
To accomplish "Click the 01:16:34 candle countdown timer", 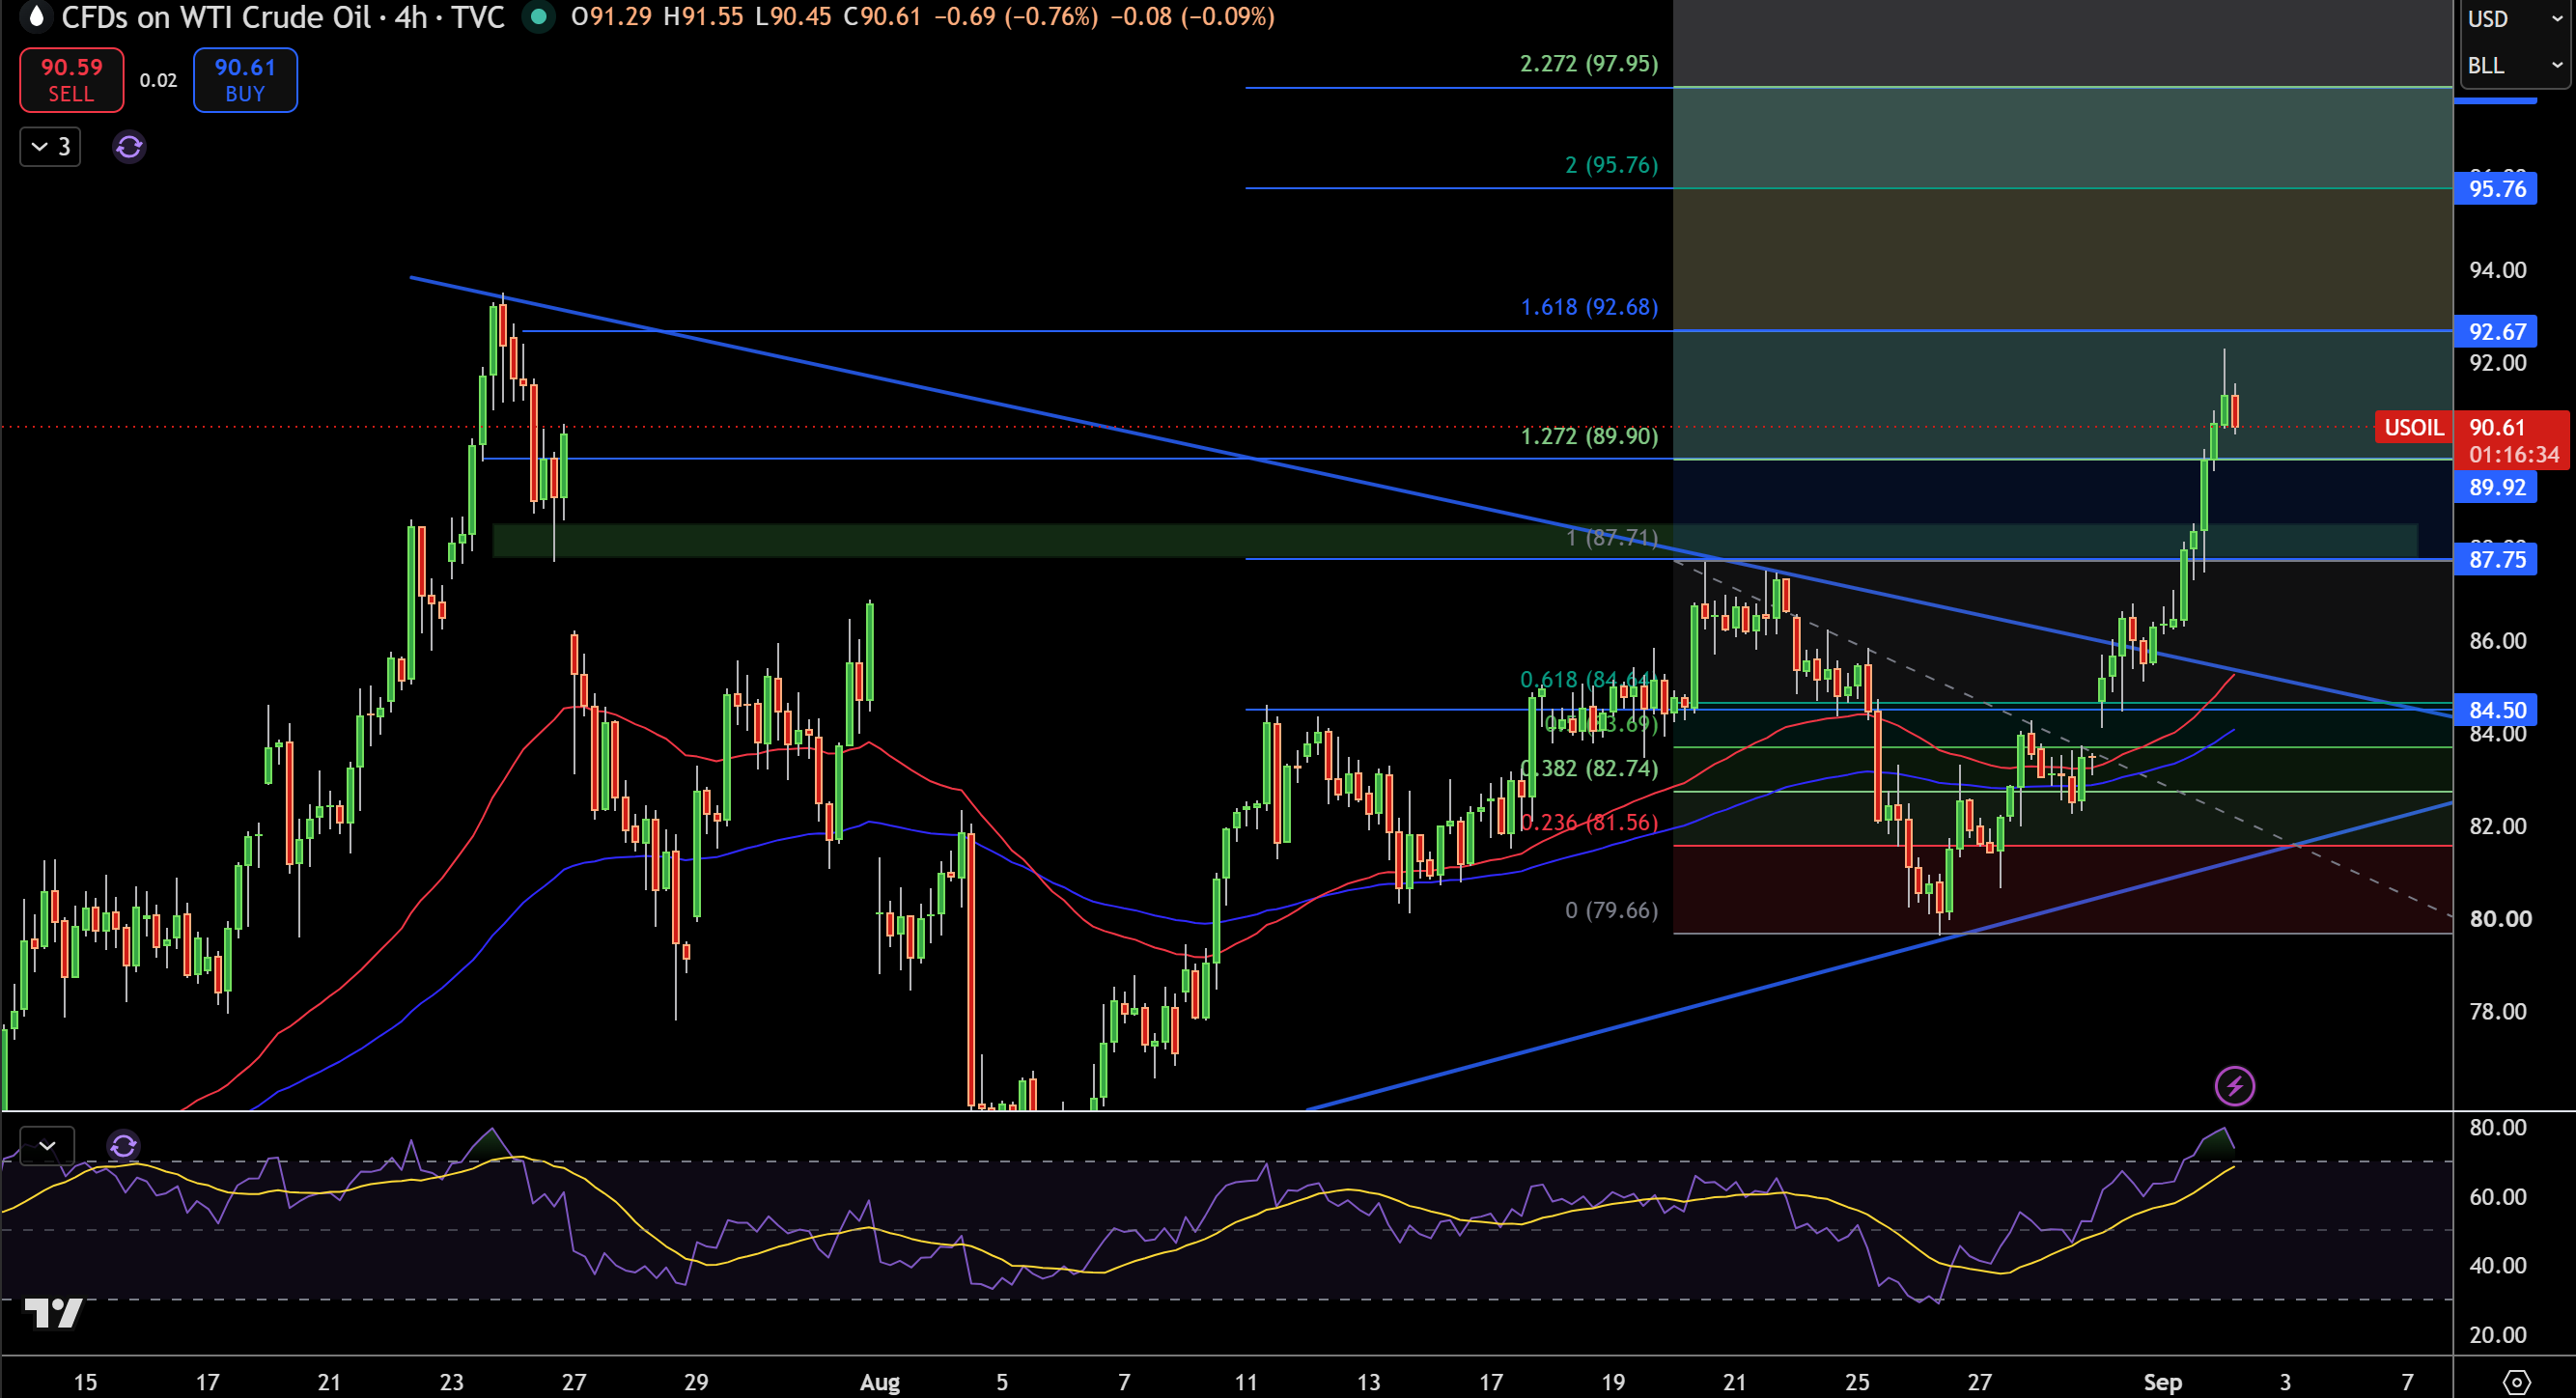I will [2513, 455].
